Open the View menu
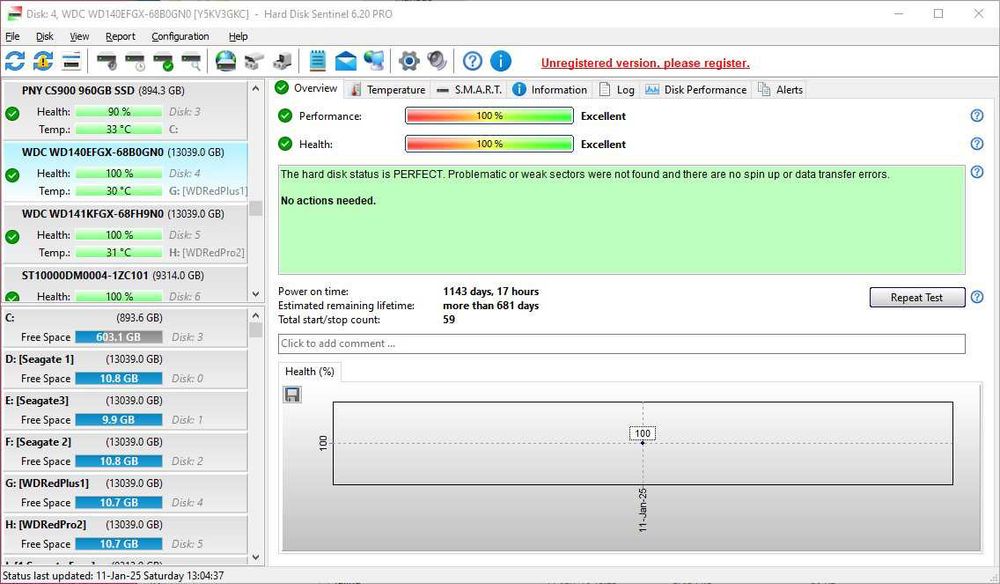This screenshot has height=584, width=1000. (79, 36)
